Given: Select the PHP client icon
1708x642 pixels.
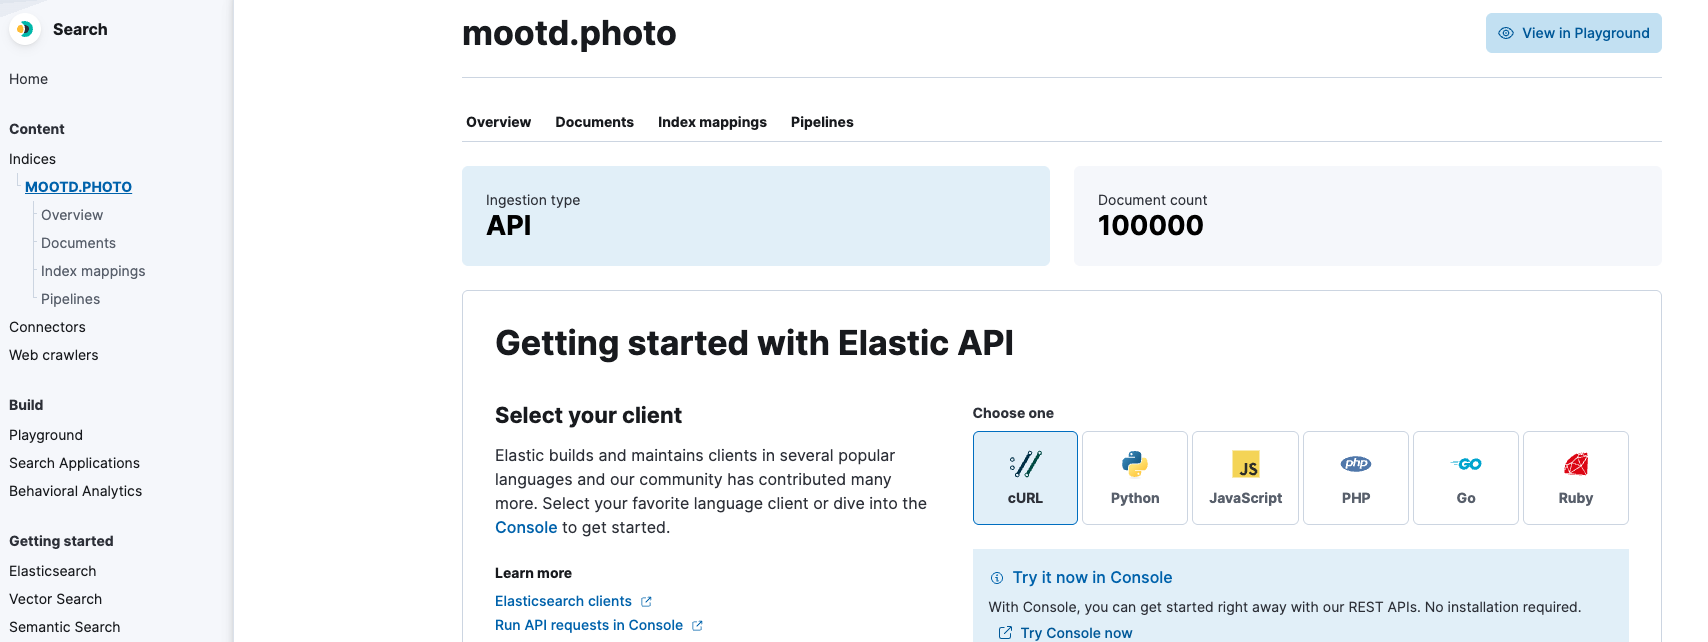Looking at the screenshot, I should pyautogui.click(x=1356, y=464).
